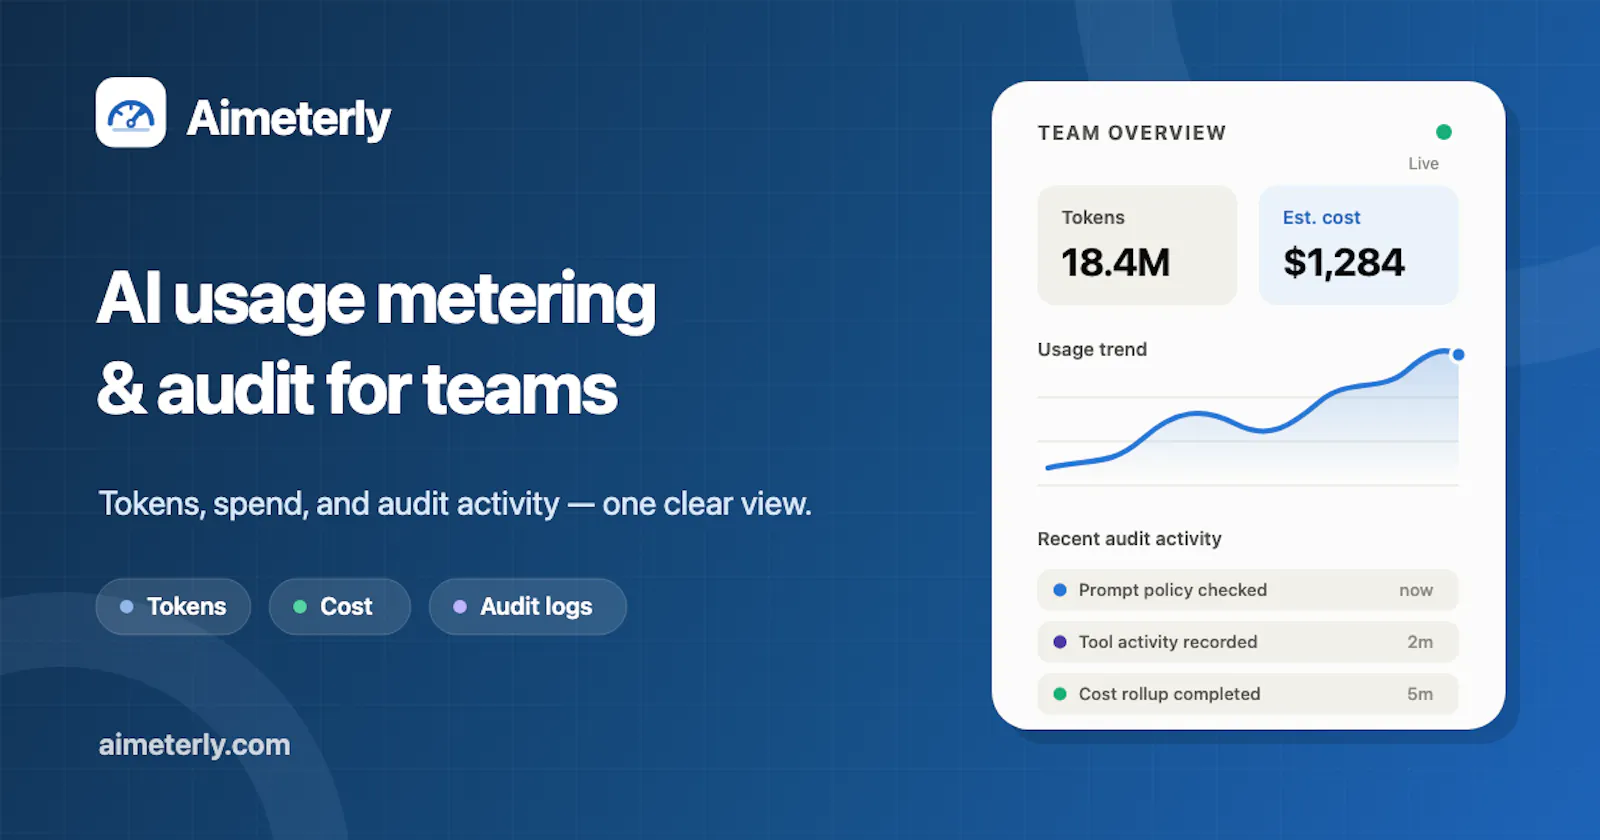
Task: Select the Tokens pill
Action: 173,607
